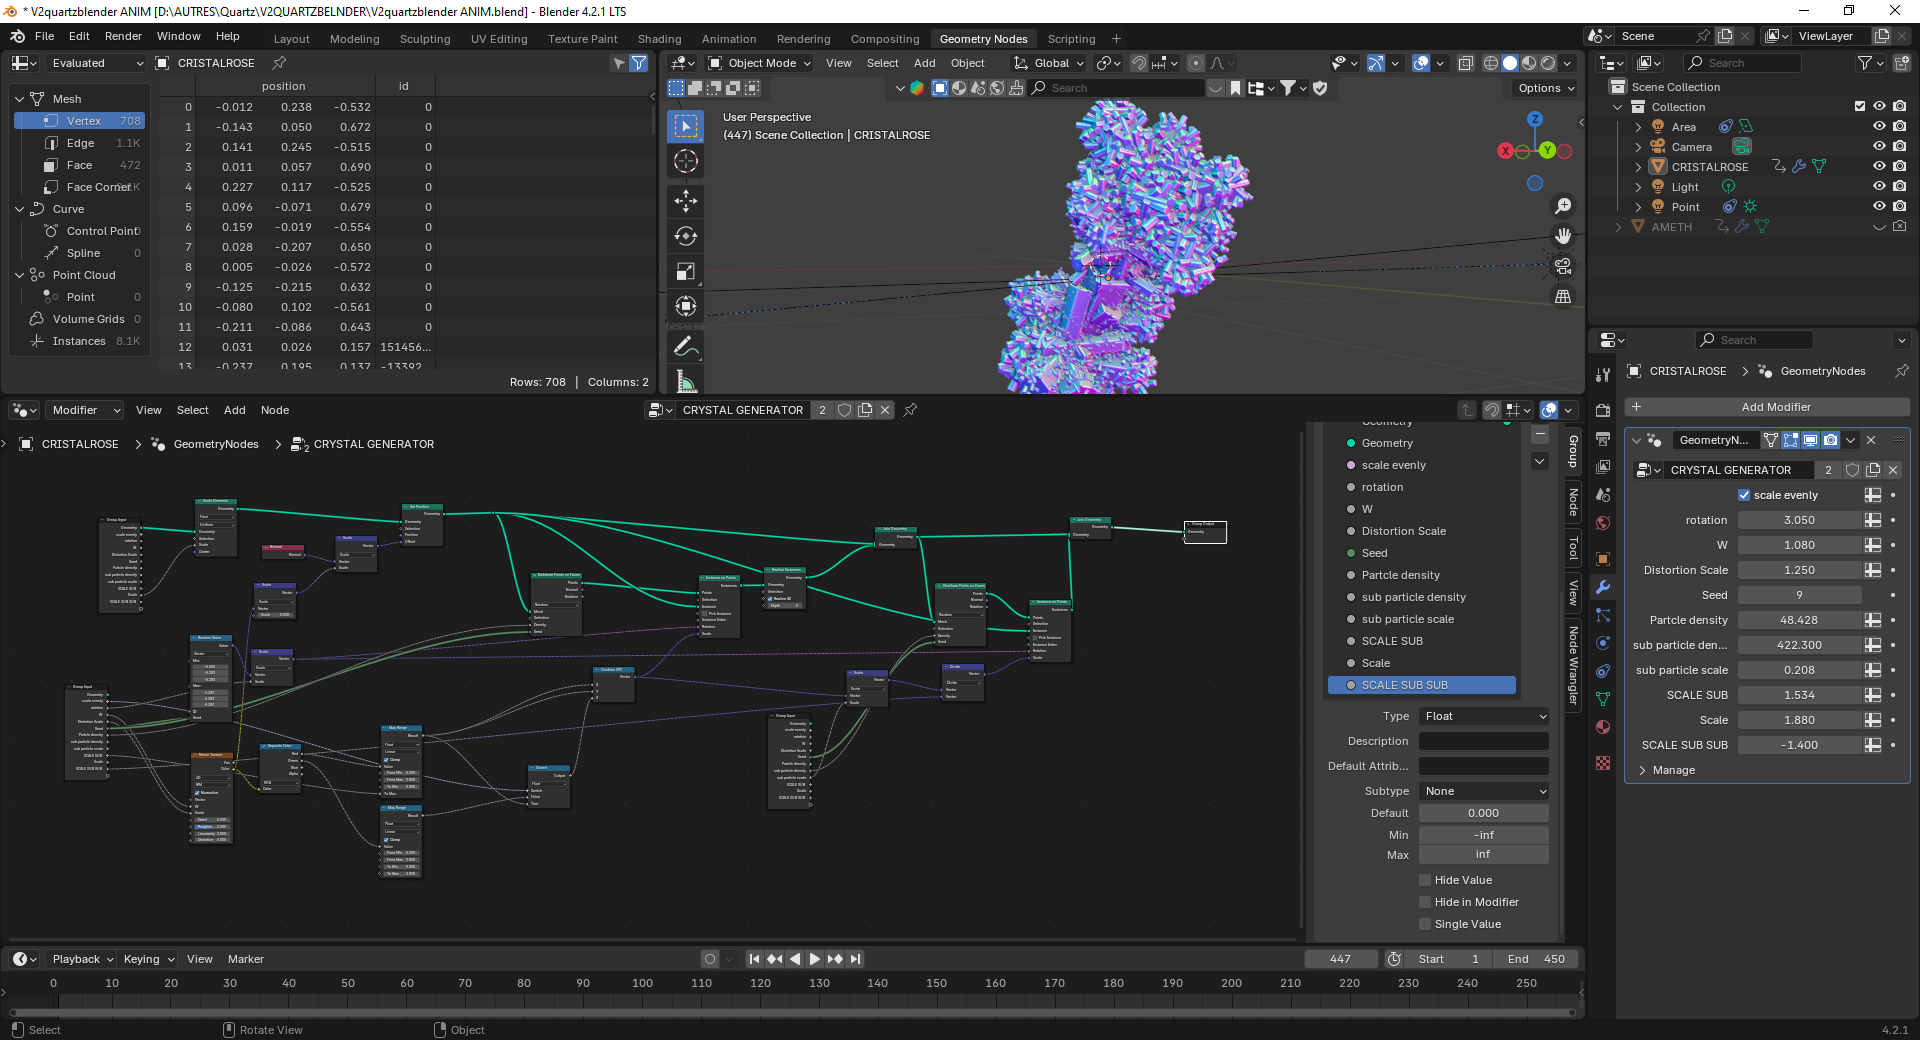The height and width of the screenshot is (1040, 1920).
Task: Switch to the Shading workspace tab
Action: point(659,39)
